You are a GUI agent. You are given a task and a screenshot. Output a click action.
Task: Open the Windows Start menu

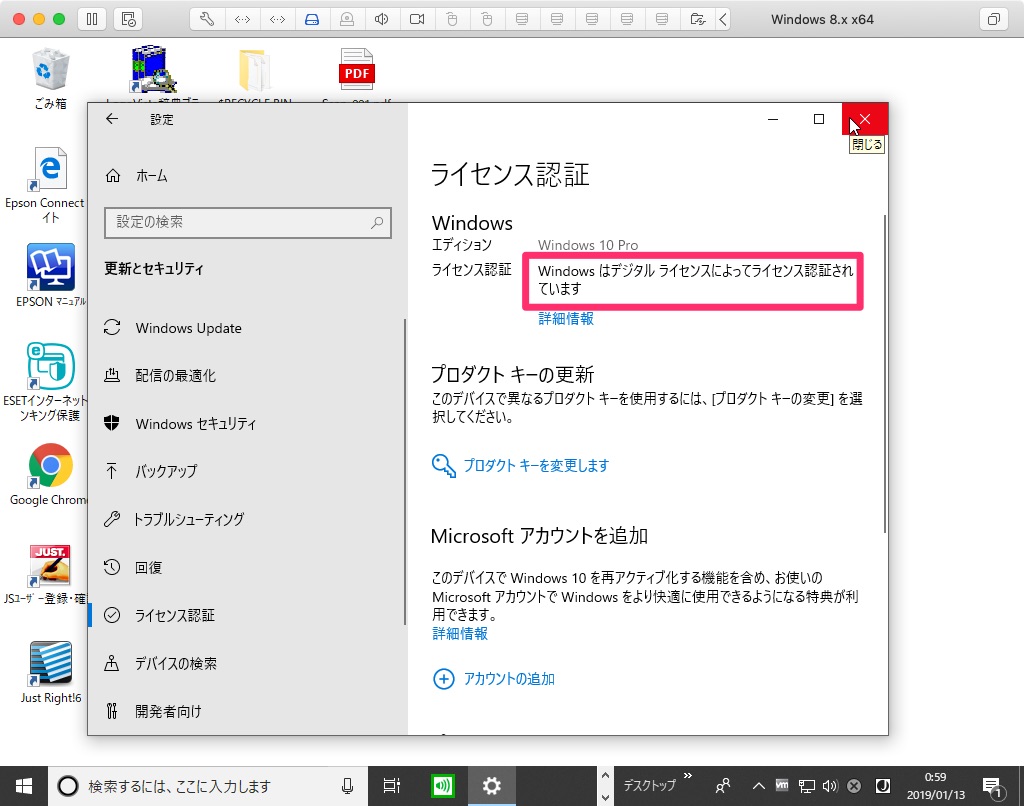[24, 786]
